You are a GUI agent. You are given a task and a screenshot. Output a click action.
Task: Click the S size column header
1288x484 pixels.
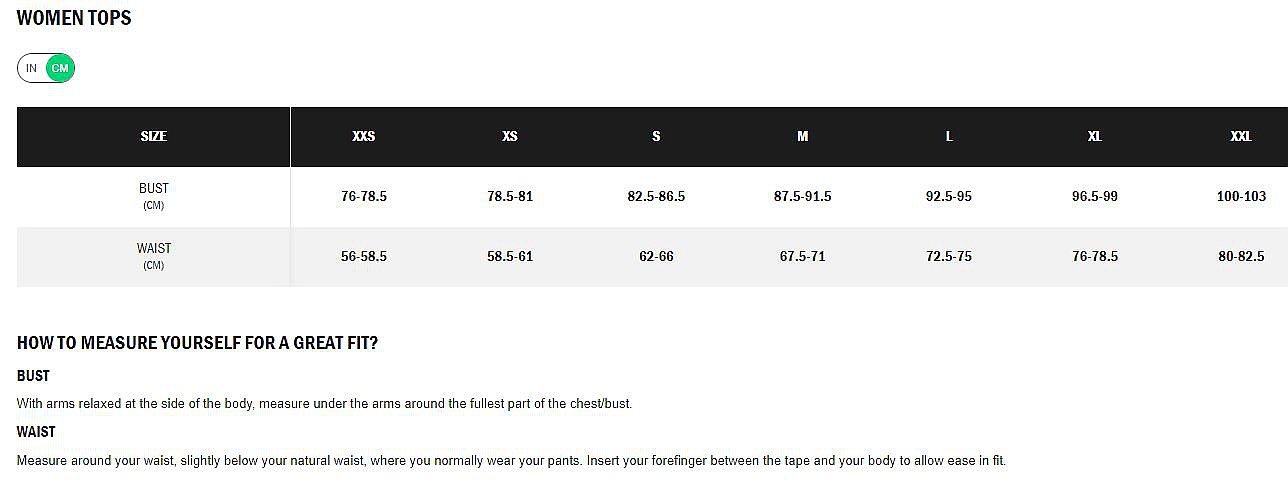point(656,136)
